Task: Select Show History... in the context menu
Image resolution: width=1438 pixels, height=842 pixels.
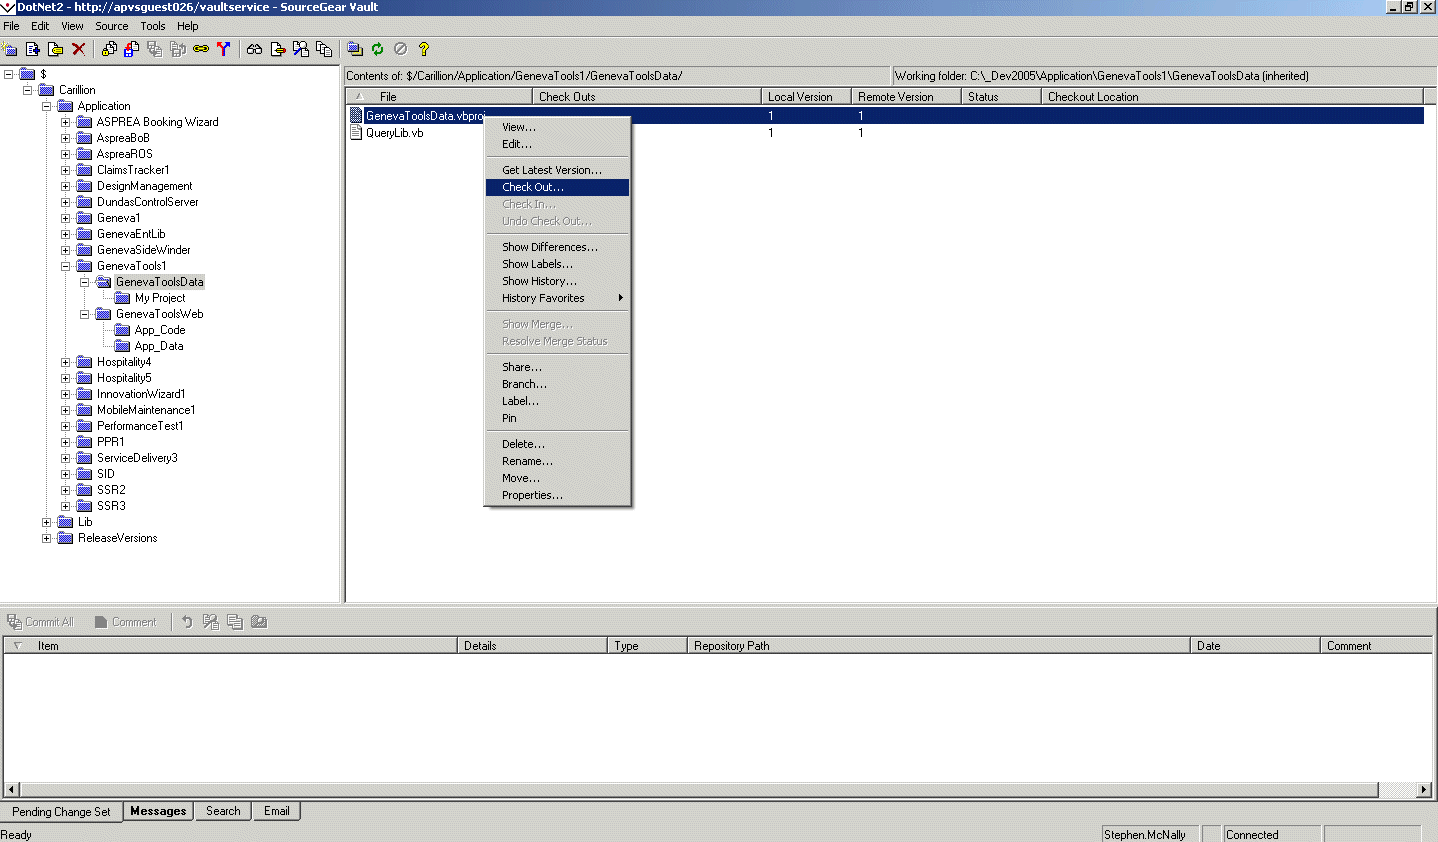Action: click(x=558, y=281)
